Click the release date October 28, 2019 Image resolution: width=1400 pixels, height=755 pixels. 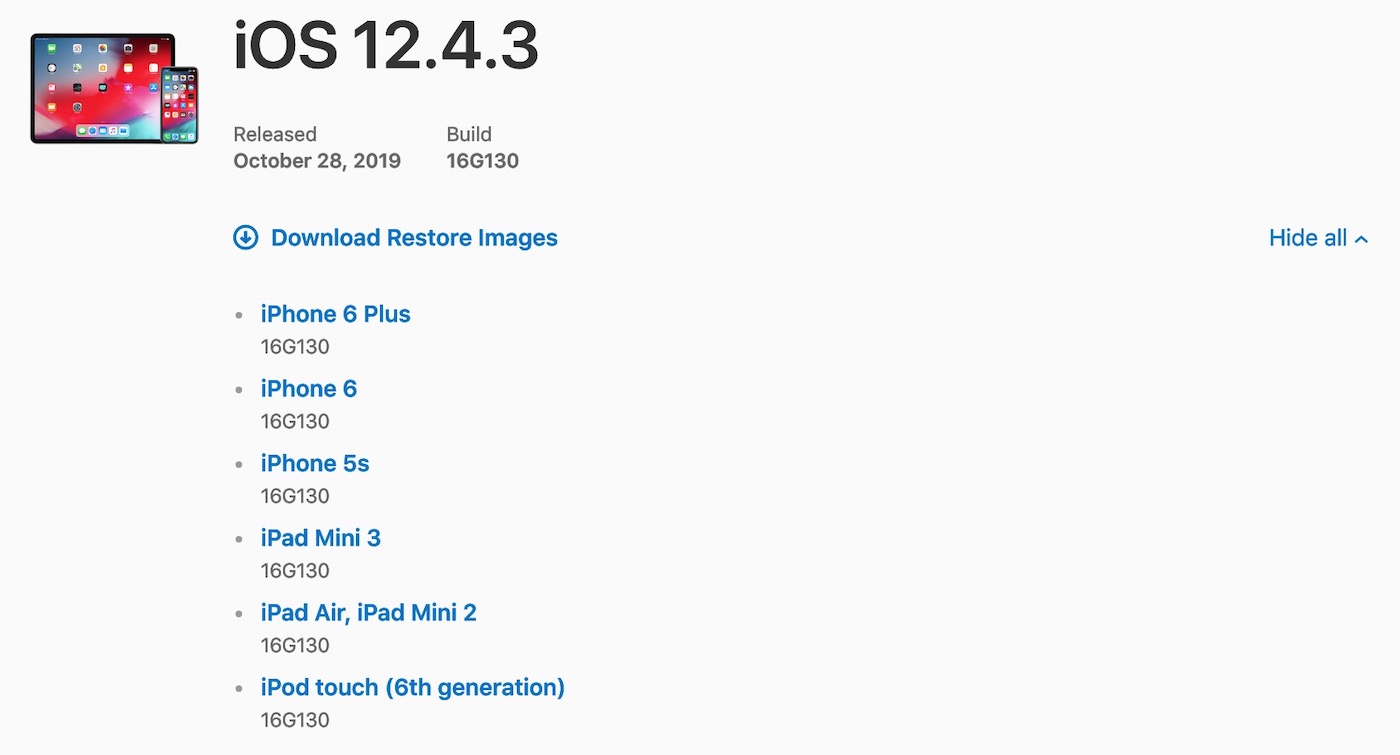[317, 161]
